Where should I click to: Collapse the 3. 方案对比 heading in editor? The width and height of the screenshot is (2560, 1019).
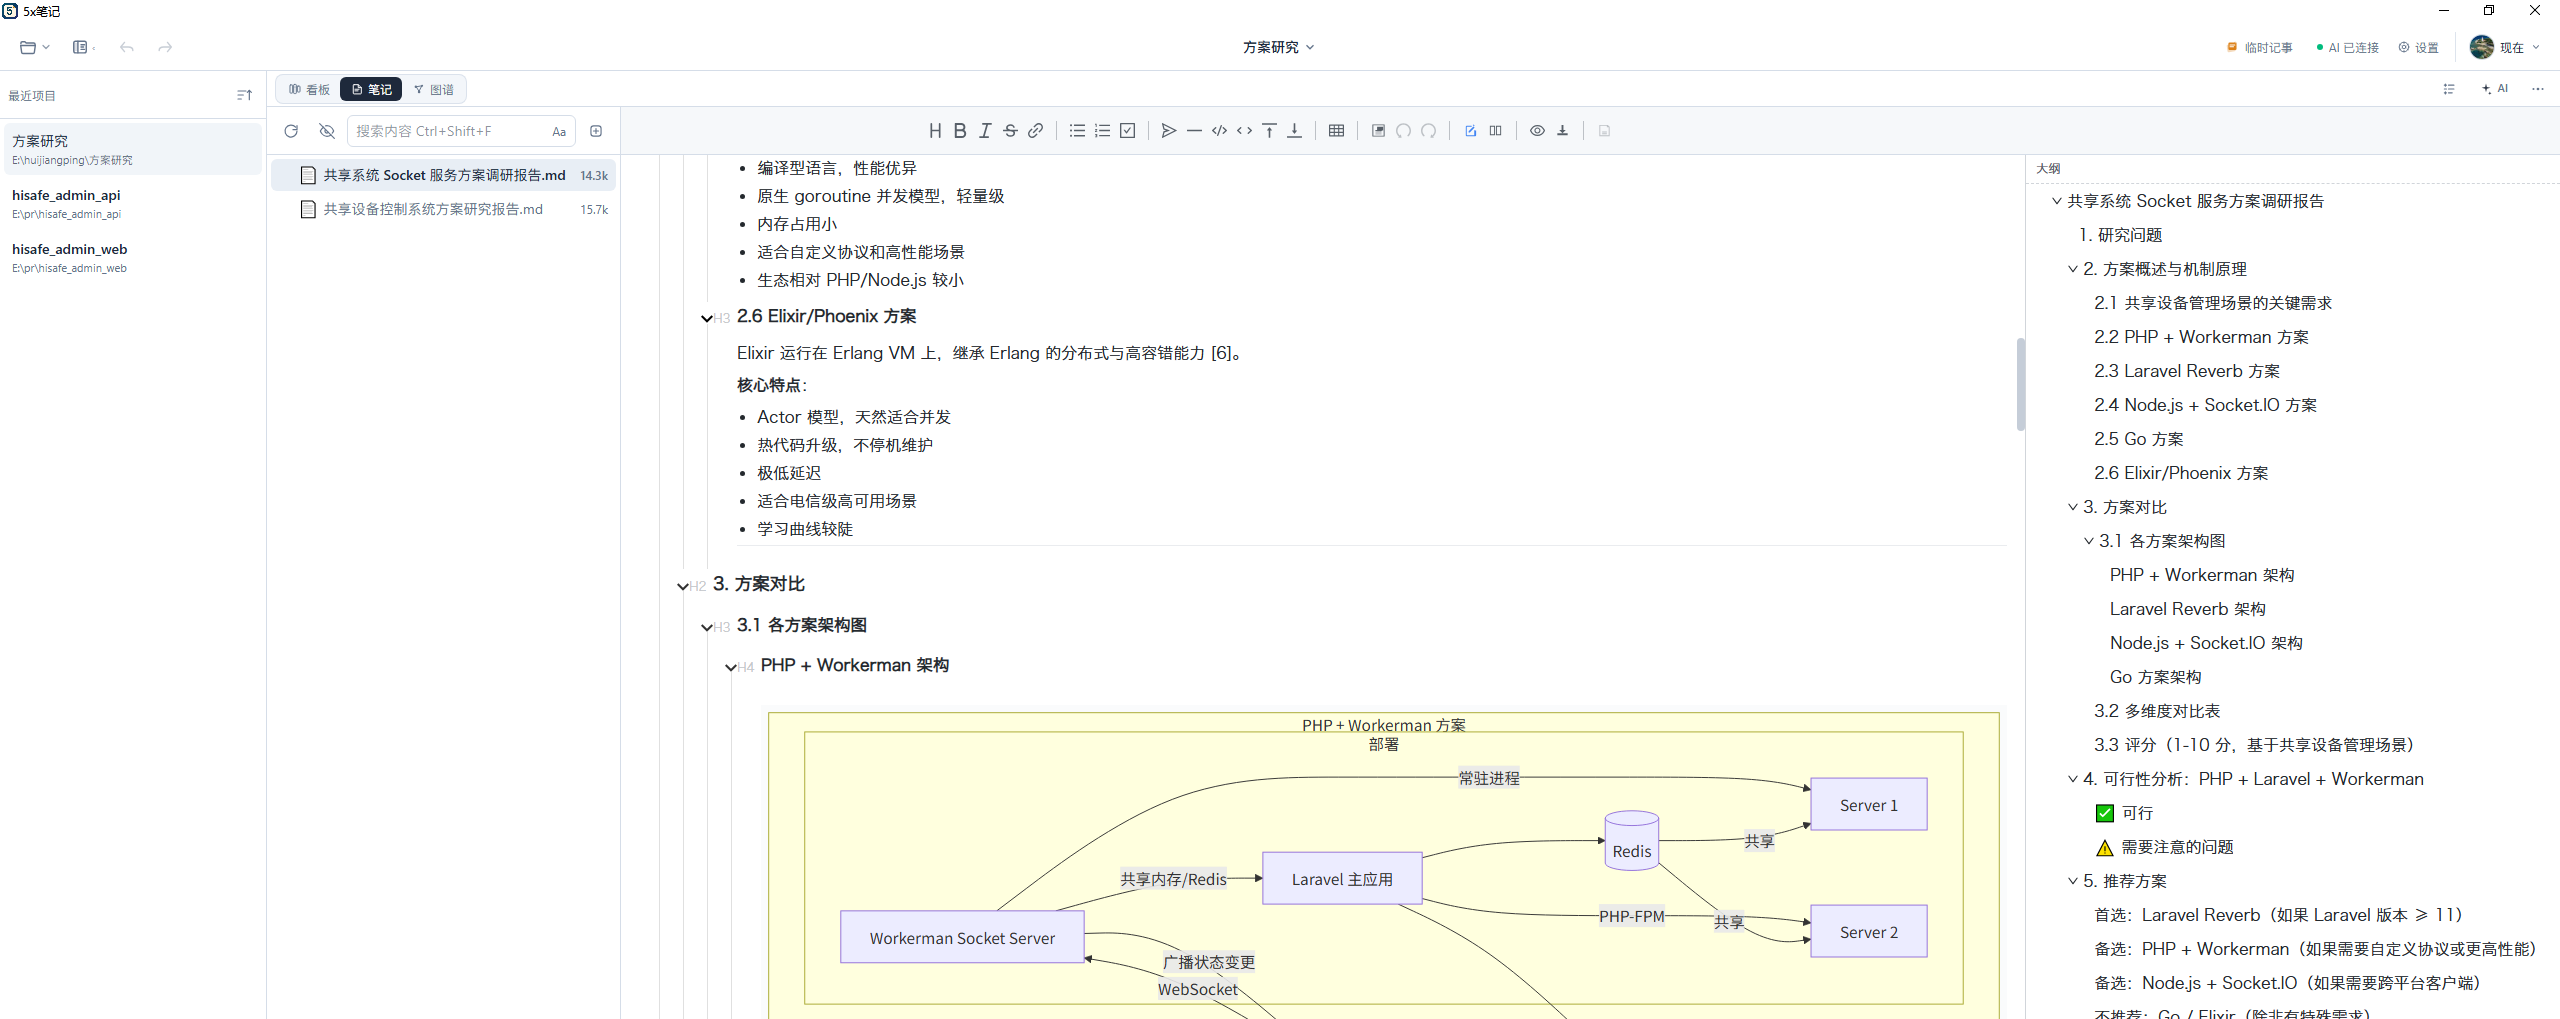[683, 586]
